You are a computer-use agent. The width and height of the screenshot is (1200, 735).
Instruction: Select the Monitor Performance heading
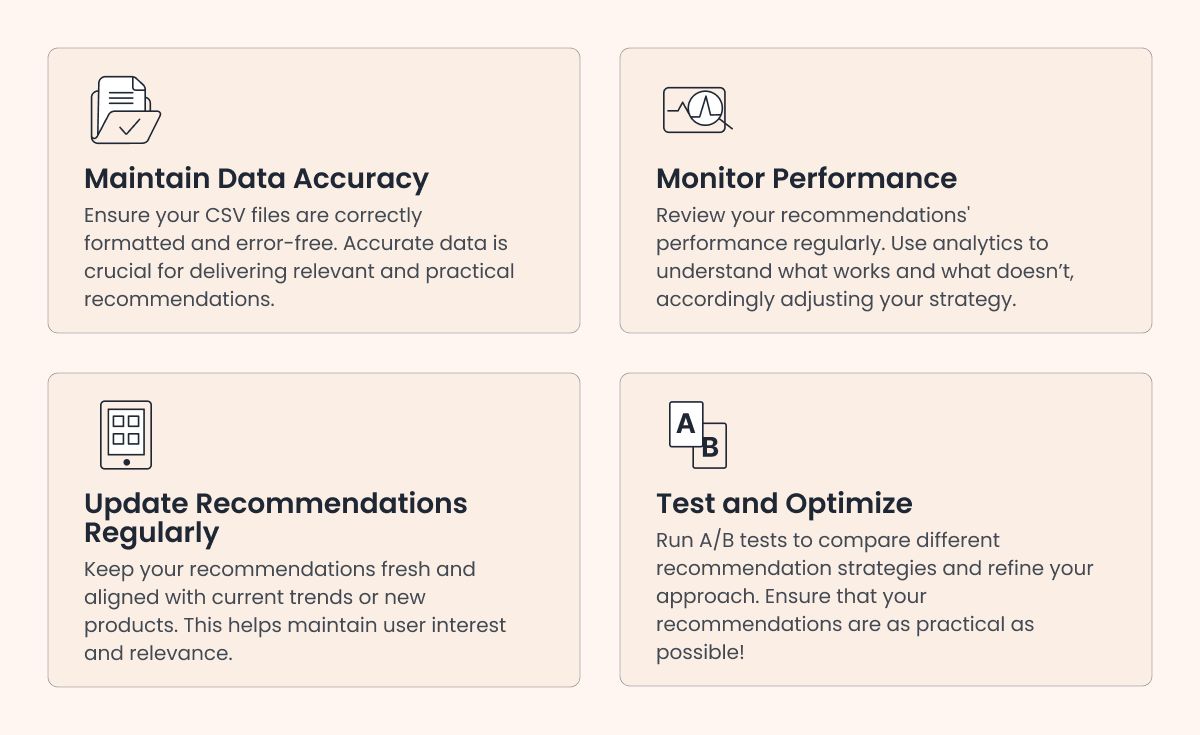coord(806,179)
